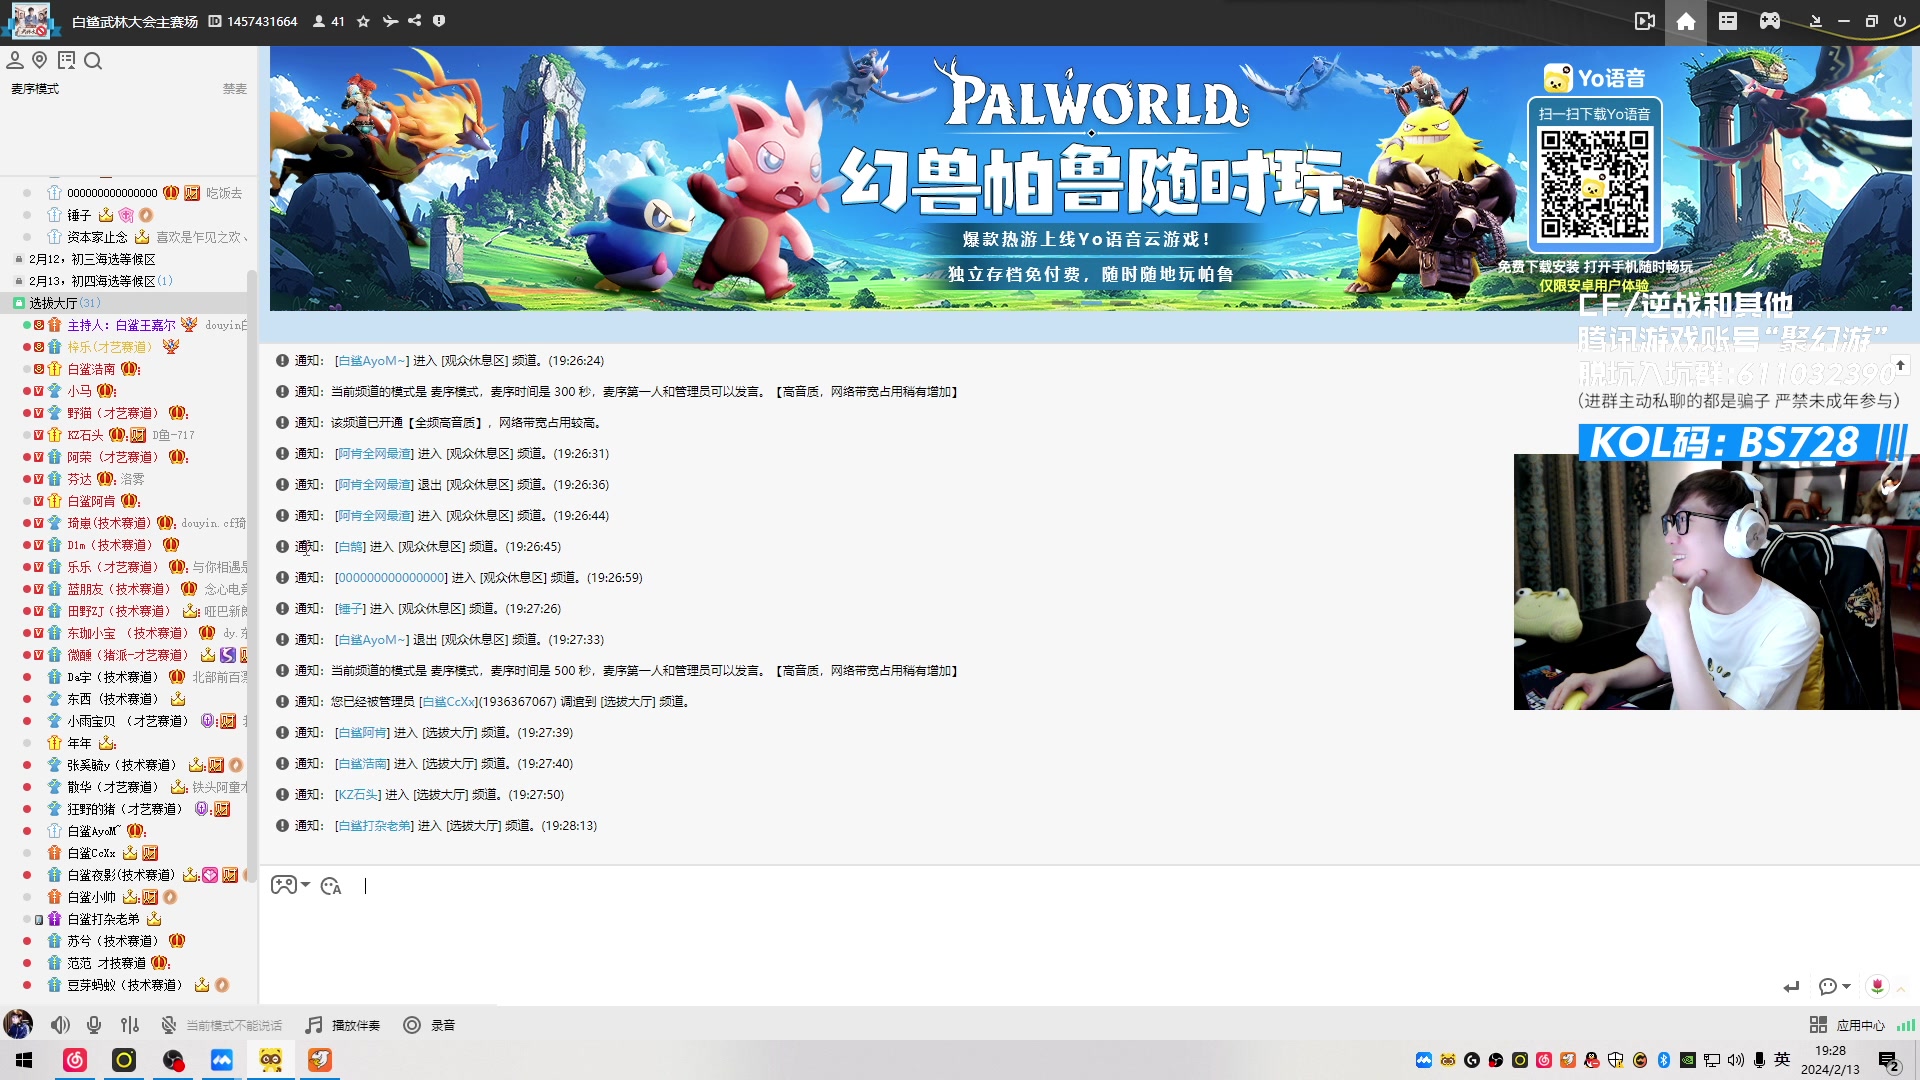The image size is (1920, 1080).
Task: Open the Windows Start menu
Action: tap(24, 1060)
